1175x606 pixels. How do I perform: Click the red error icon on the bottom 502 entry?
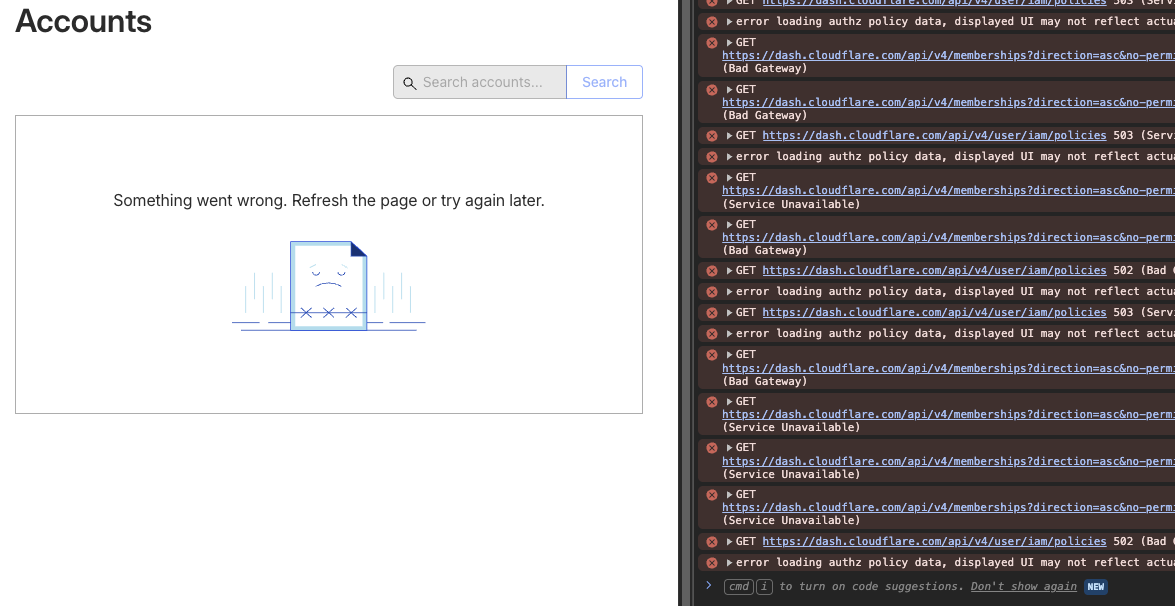coord(711,541)
